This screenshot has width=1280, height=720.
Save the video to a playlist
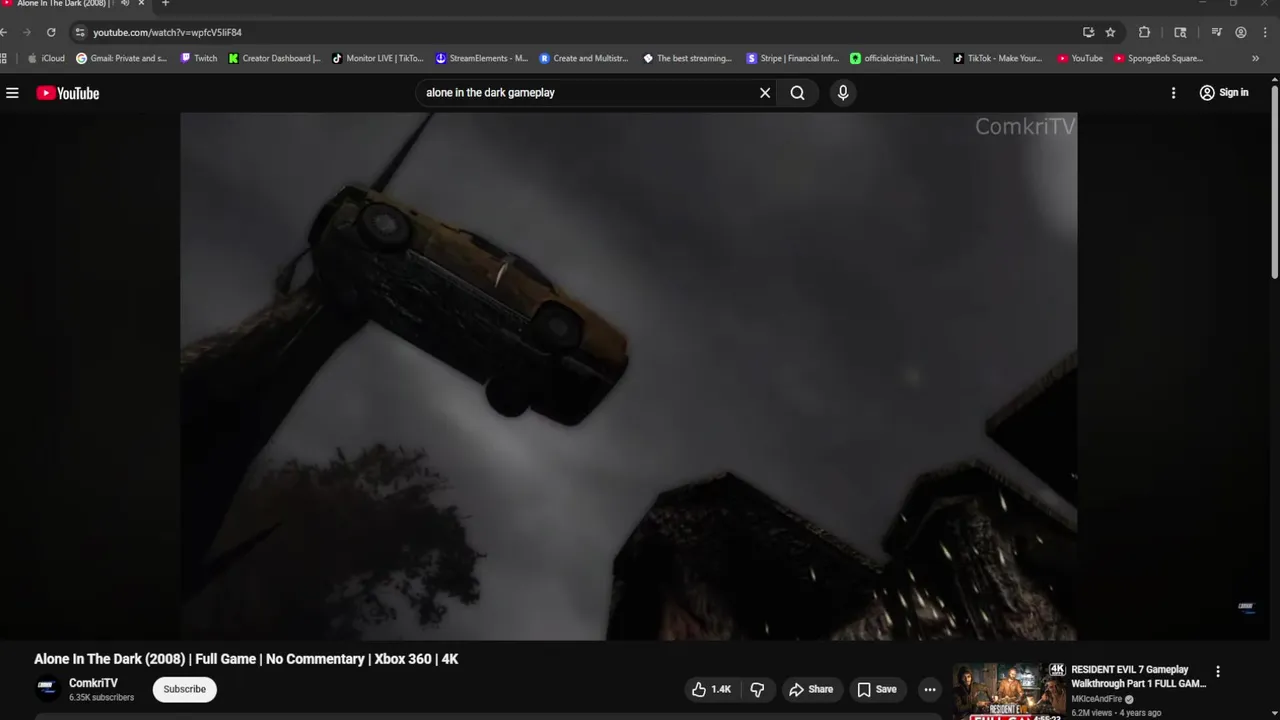click(x=876, y=689)
